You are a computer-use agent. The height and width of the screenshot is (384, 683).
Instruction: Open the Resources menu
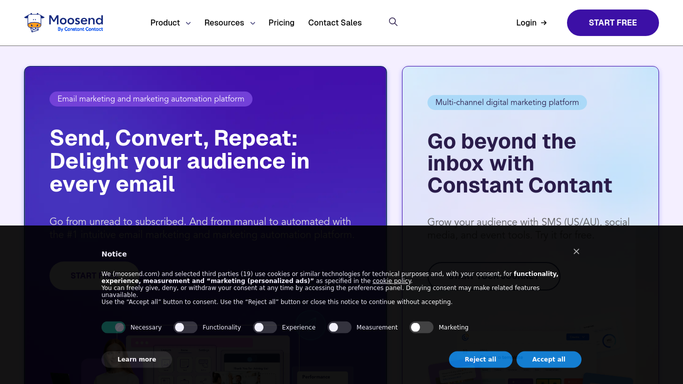[224, 23]
